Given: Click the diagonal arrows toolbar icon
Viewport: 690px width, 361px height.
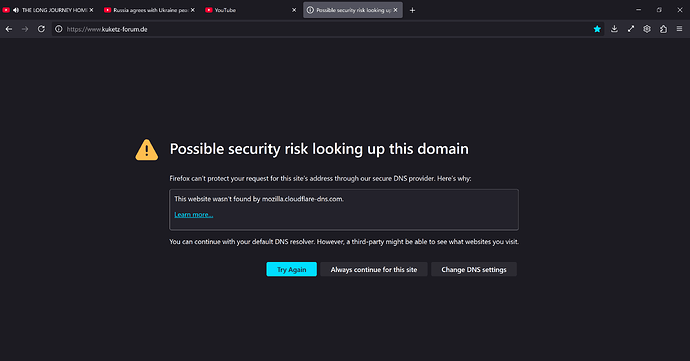Looking at the screenshot, I should tap(631, 29).
